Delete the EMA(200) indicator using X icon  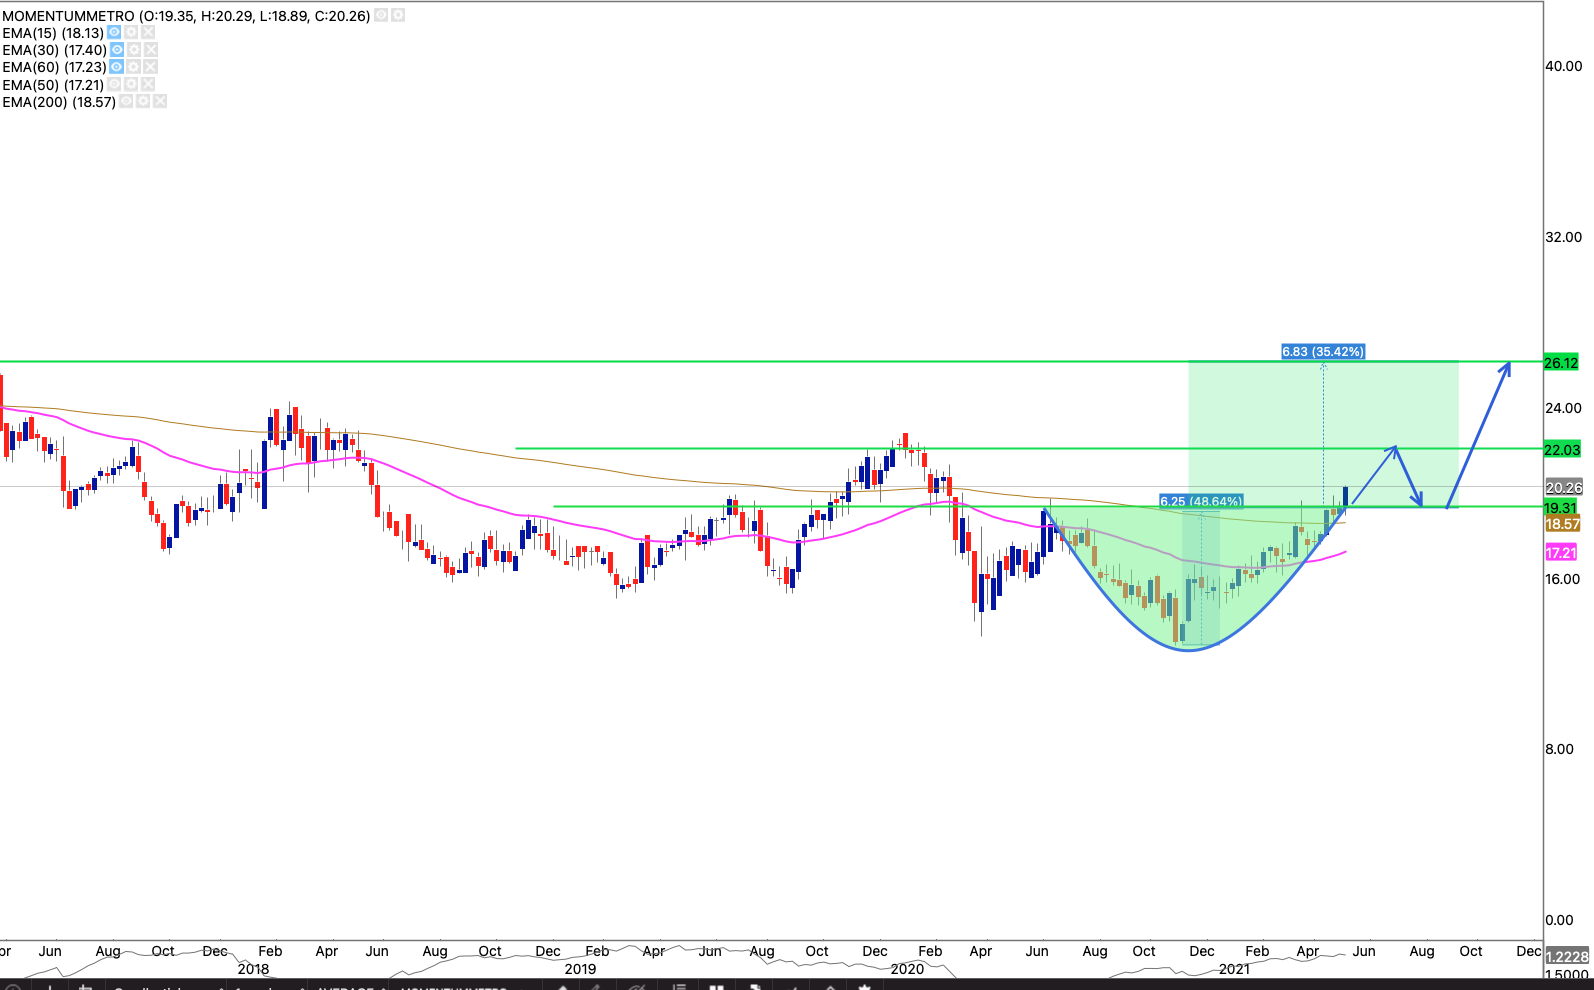coord(160,102)
